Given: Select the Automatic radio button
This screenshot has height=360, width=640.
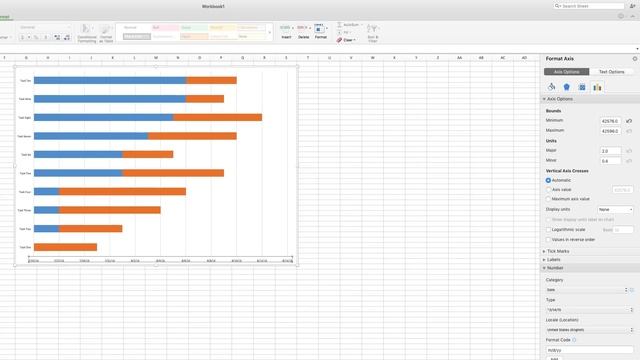Looking at the screenshot, I should [x=548, y=180].
